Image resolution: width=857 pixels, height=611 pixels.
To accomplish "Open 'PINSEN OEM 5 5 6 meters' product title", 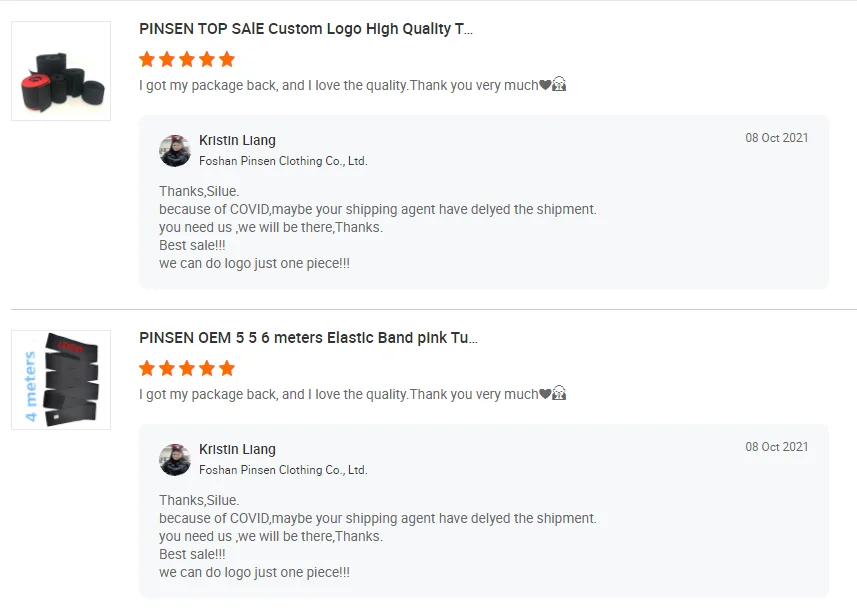I will tap(308, 338).
